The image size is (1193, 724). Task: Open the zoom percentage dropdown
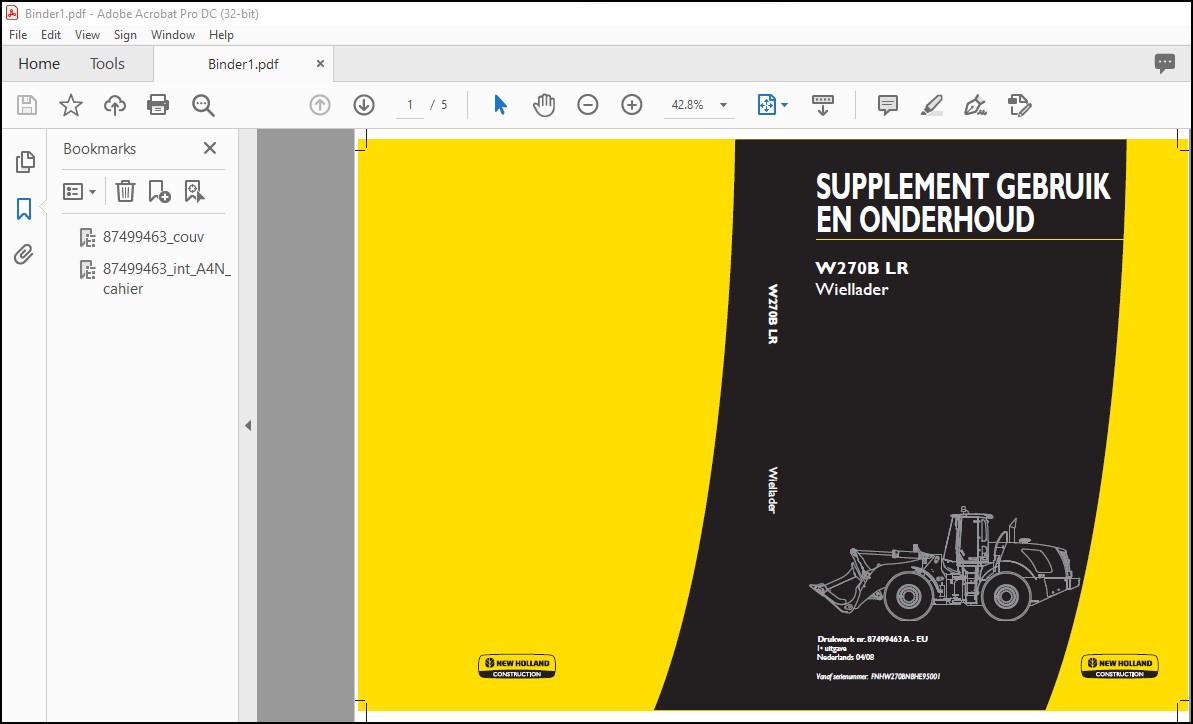[724, 105]
